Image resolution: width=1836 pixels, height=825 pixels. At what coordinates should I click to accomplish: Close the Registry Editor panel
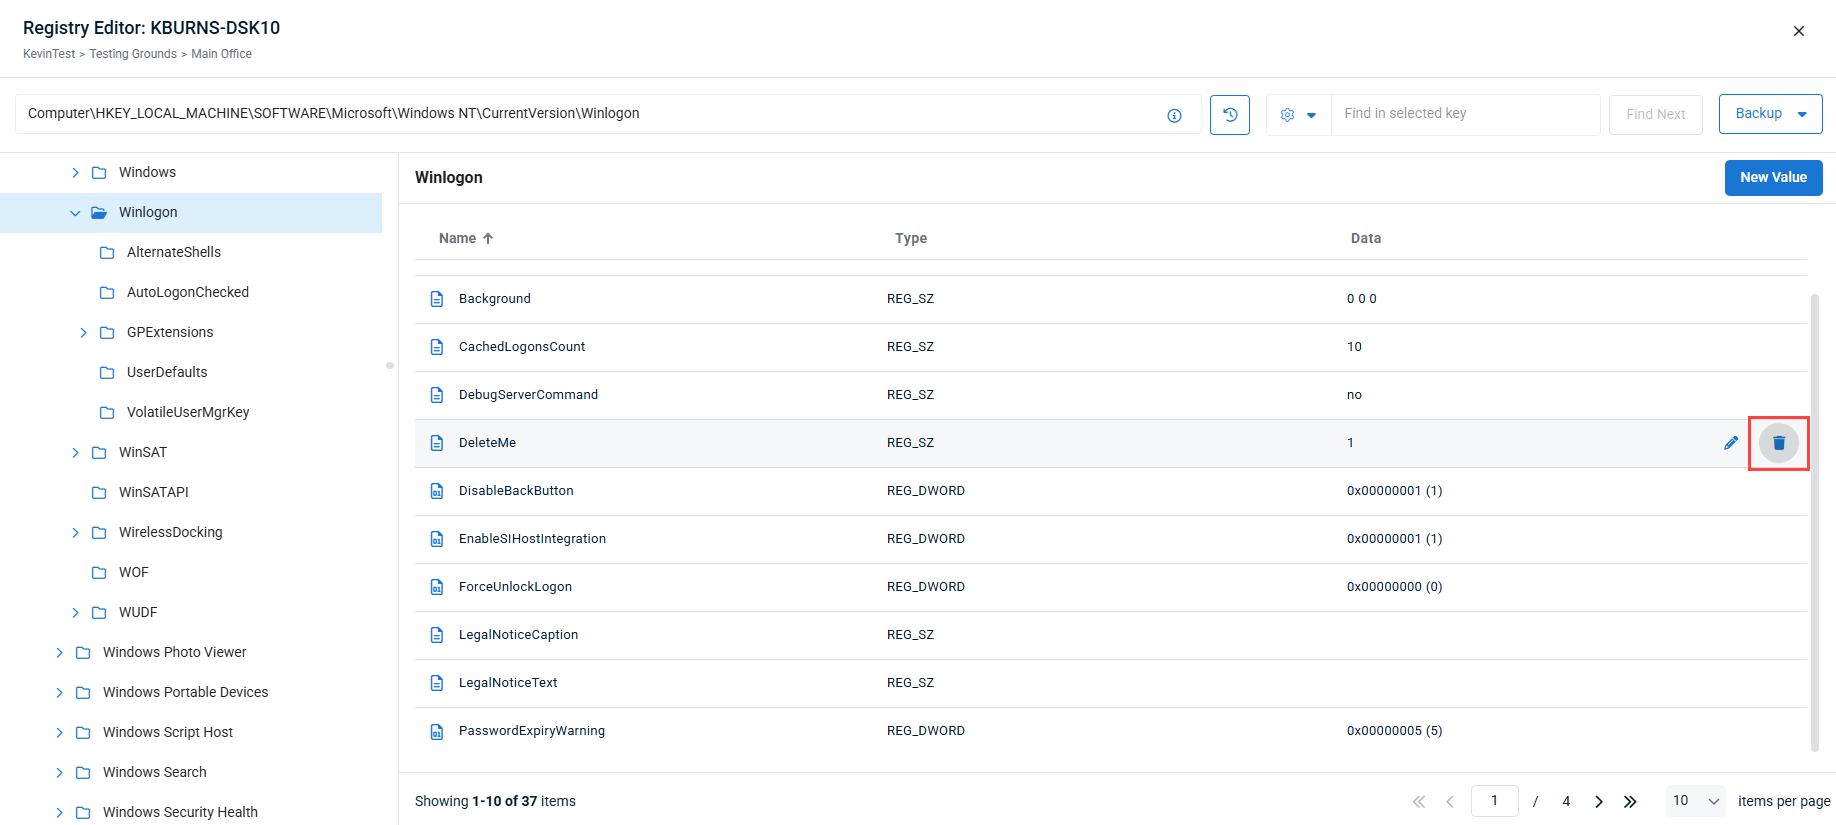coord(1798,31)
